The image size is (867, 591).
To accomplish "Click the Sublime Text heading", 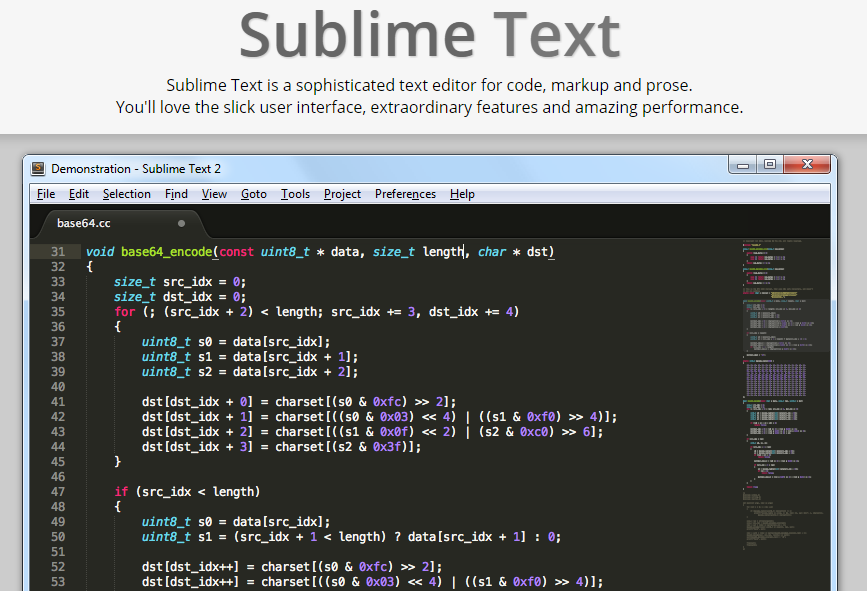I will pyautogui.click(x=430, y=35).
